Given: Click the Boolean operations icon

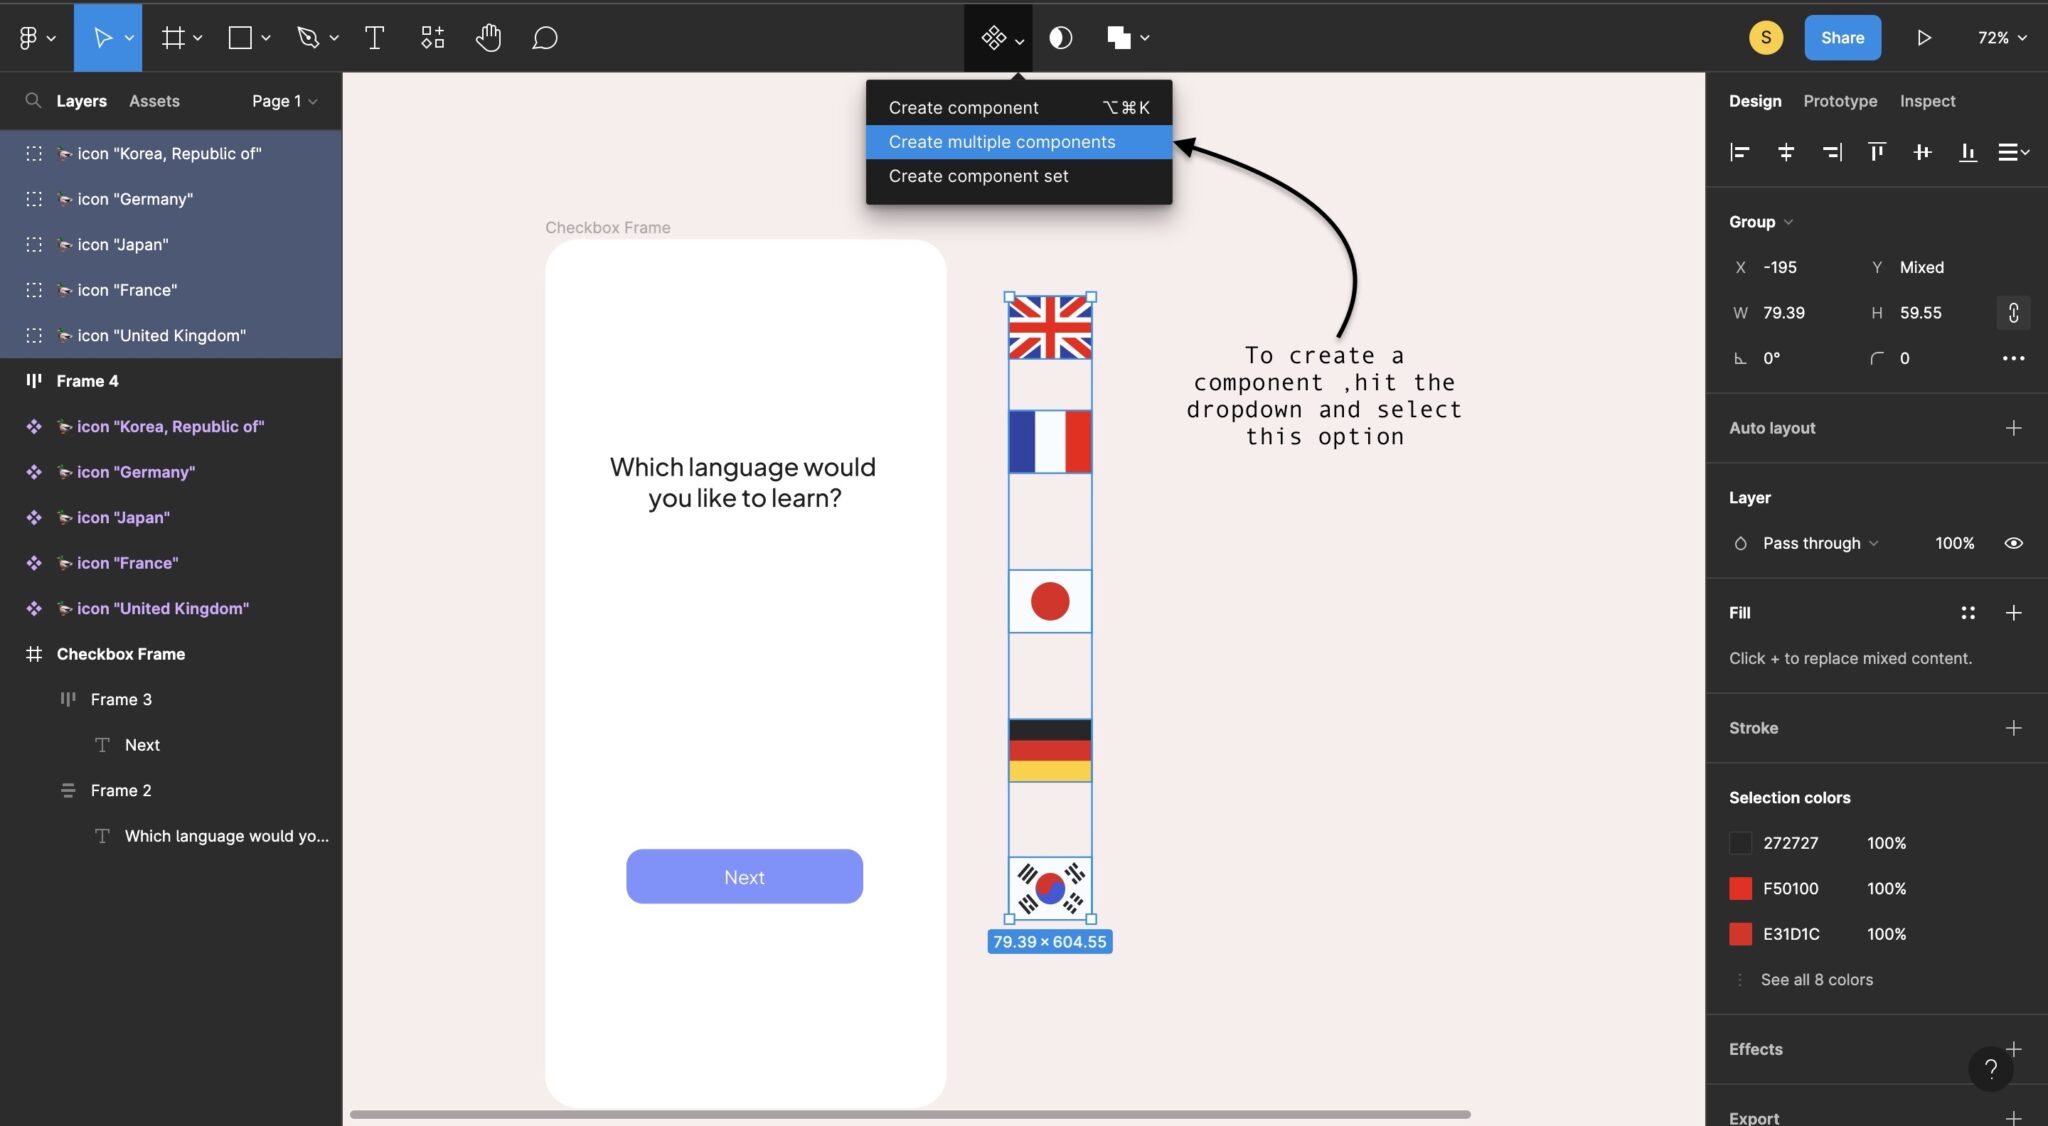Looking at the screenshot, I should click(1119, 37).
